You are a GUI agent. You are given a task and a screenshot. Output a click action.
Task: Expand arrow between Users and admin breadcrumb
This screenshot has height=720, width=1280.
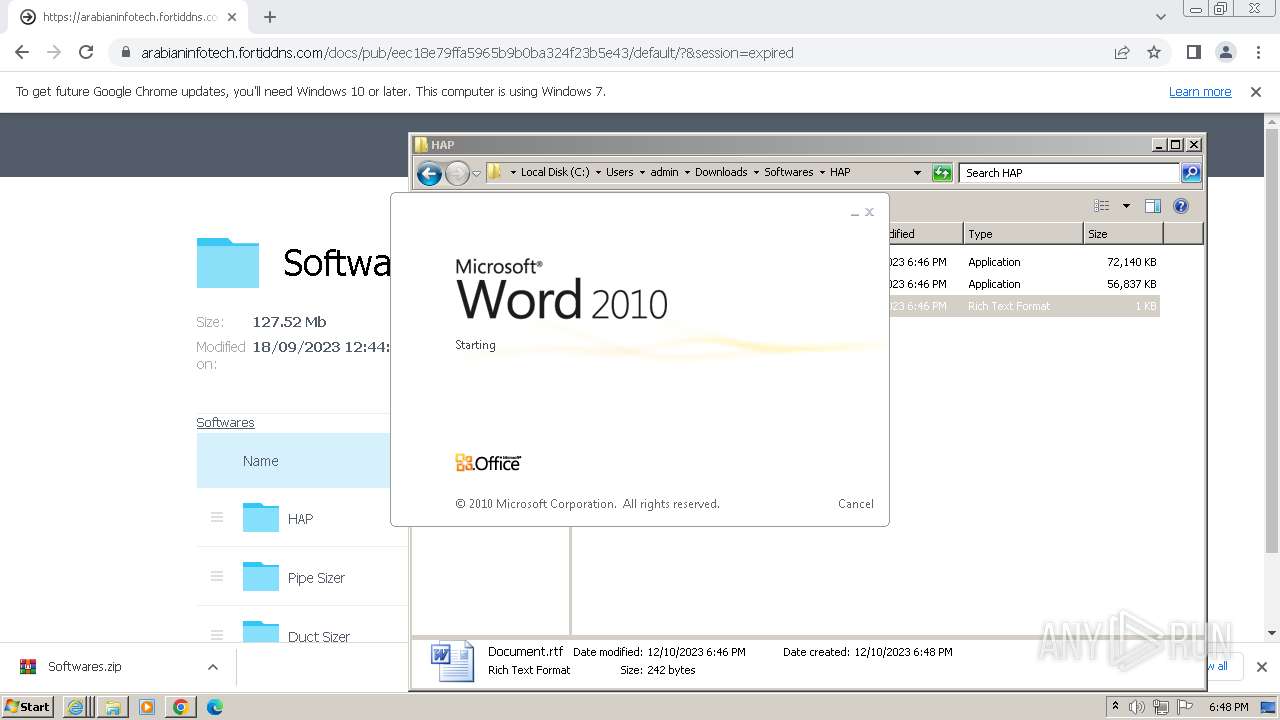click(x=642, y=173)
